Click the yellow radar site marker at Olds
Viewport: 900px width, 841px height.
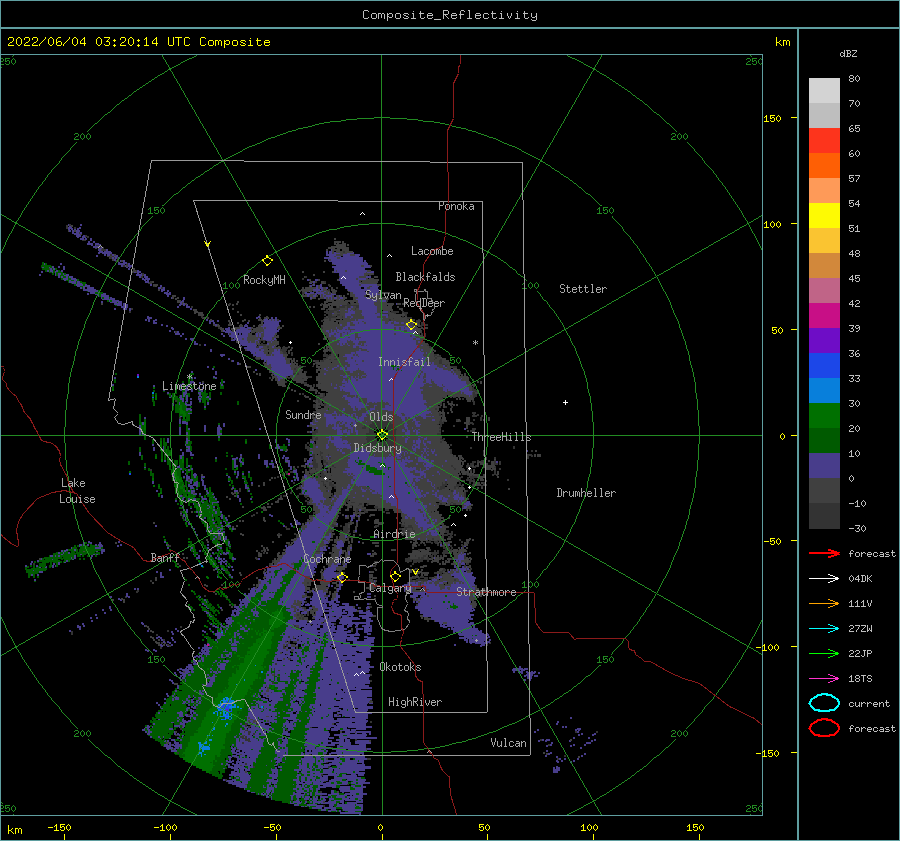[382, 435]
